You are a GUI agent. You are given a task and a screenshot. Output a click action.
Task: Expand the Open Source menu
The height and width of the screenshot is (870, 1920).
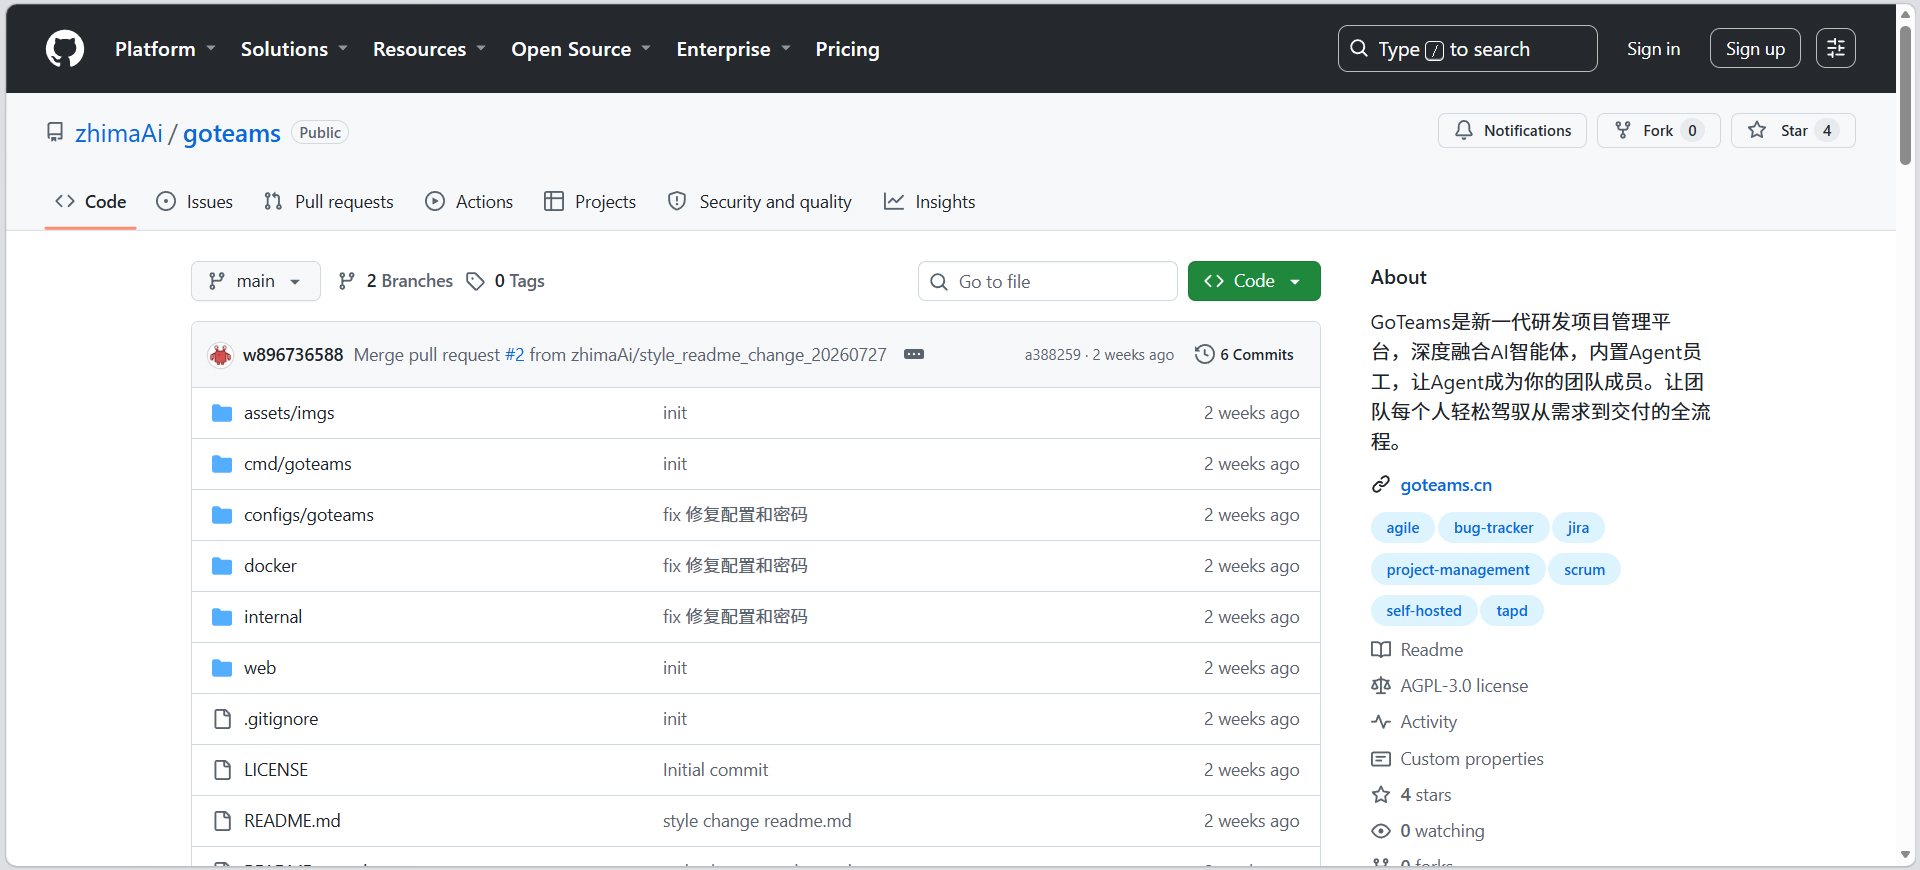click(581, 49)
